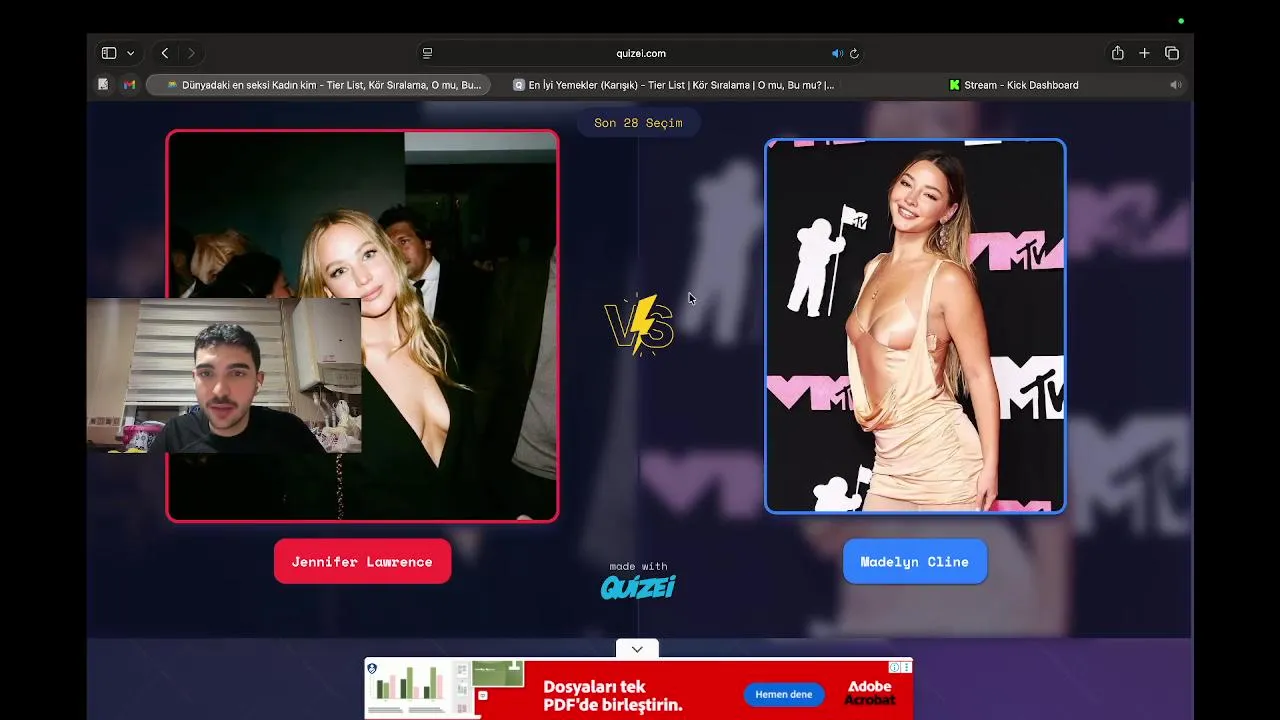Click the streamer webcam overlay
1280x720 pixels.
tap(224, 375)
